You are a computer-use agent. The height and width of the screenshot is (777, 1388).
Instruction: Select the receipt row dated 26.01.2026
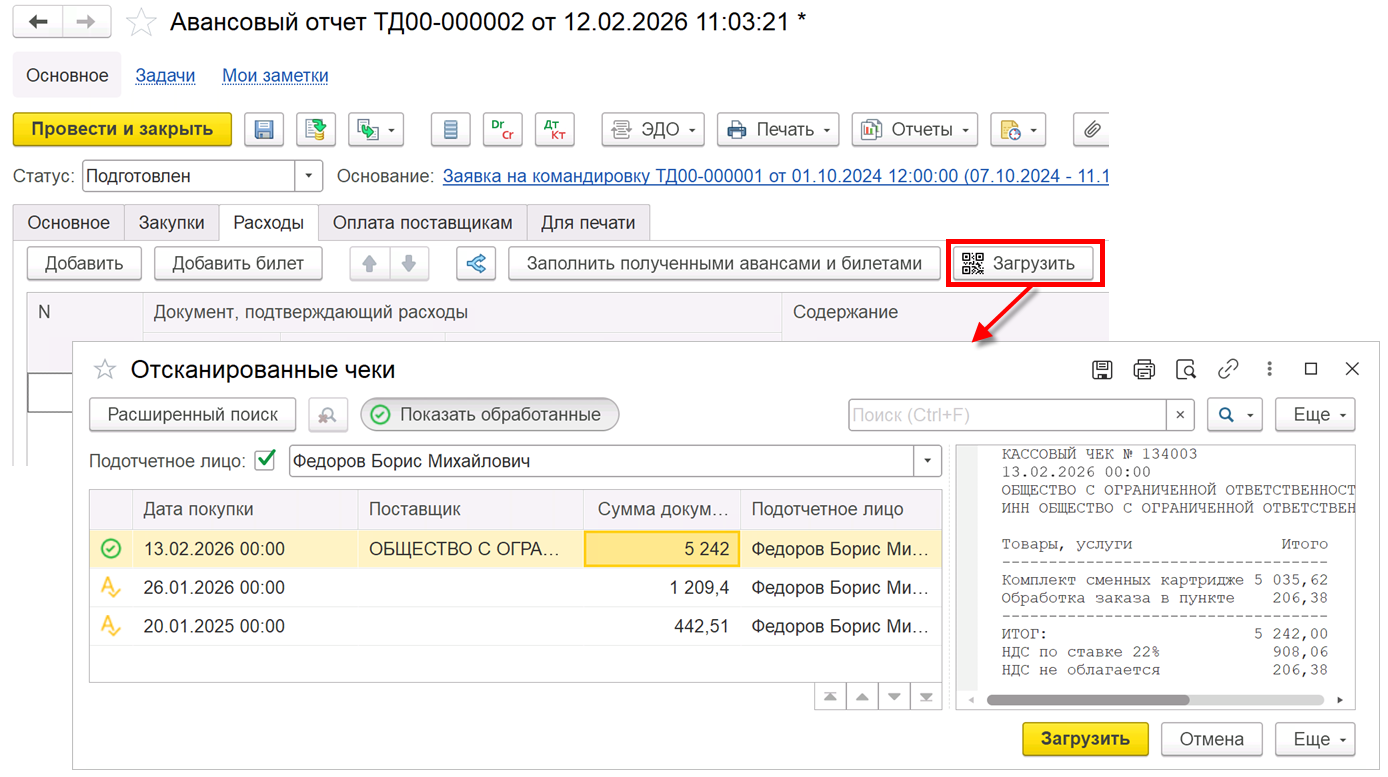click(x=515, y=588)
